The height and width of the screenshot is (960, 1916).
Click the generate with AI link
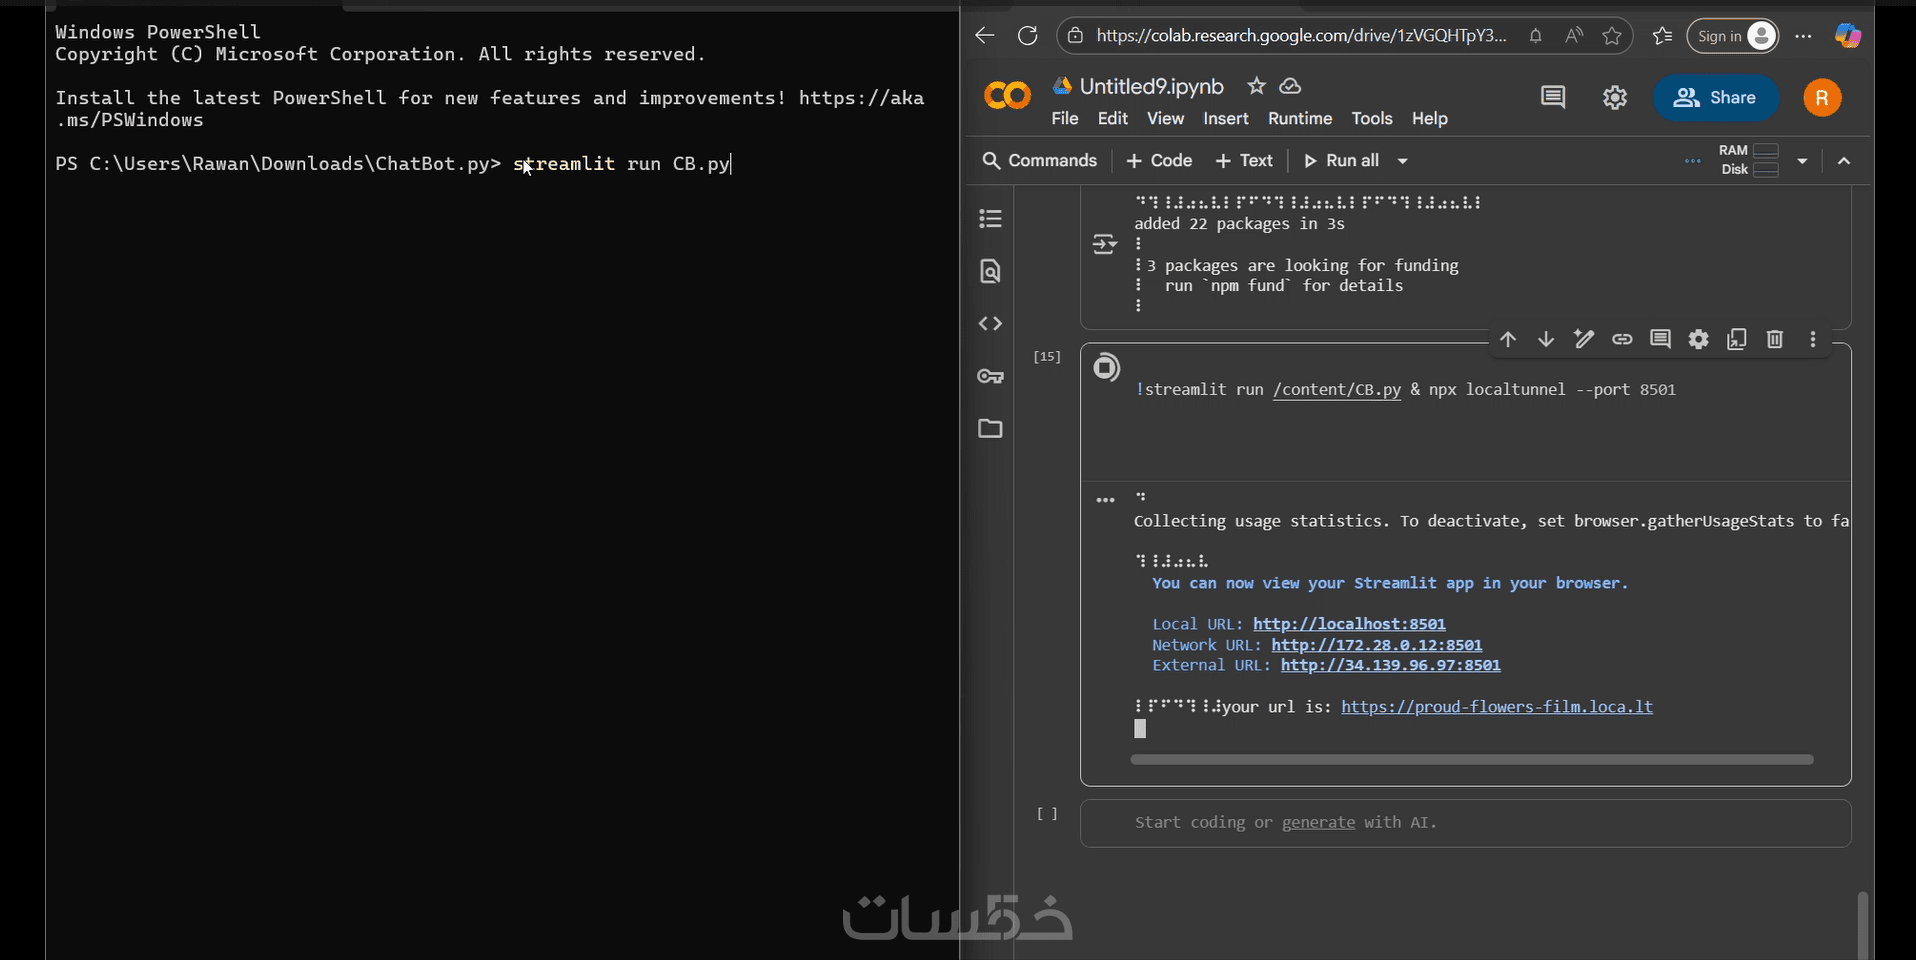point(1318,822)
